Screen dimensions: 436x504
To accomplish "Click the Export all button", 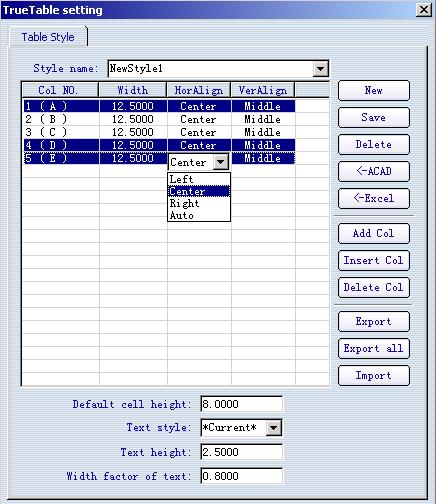I will (374, 349).
